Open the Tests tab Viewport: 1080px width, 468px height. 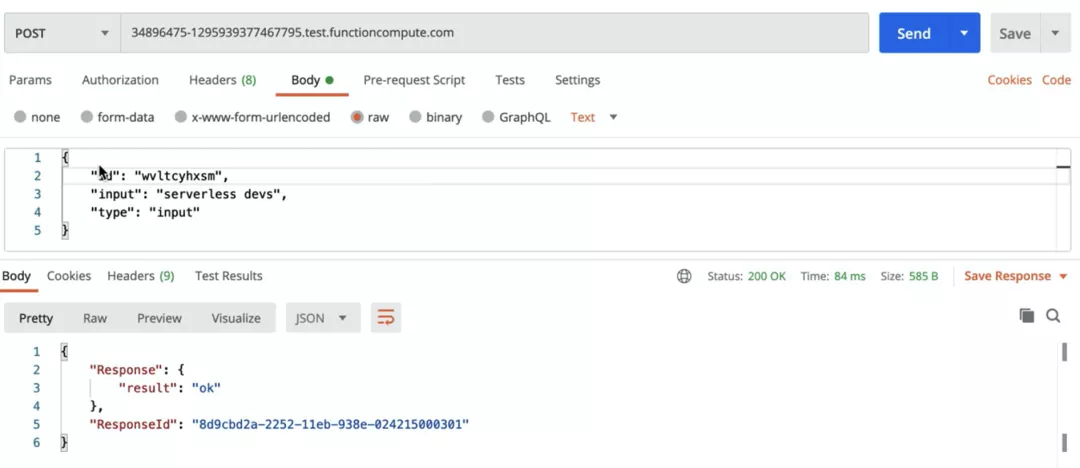pos(510,80)
